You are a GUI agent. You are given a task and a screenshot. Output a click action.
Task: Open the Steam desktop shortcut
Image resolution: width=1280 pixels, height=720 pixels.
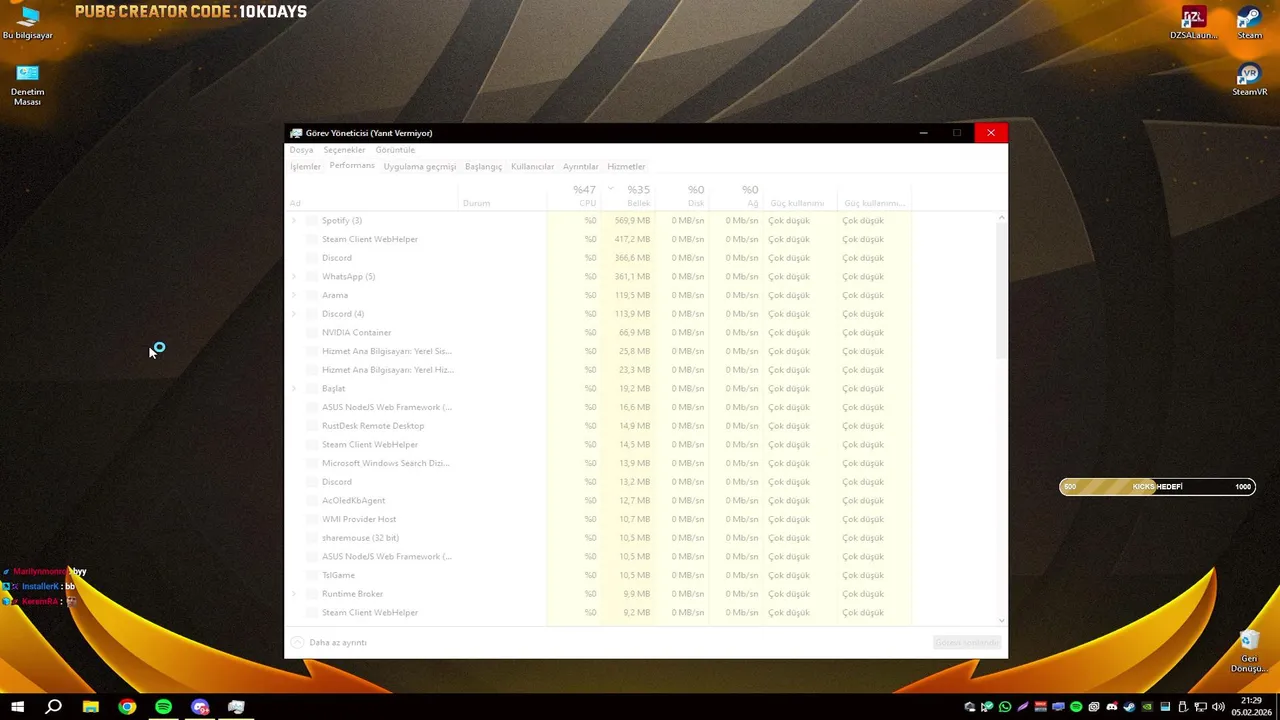pyautogui.click(x=1249, y=24)
